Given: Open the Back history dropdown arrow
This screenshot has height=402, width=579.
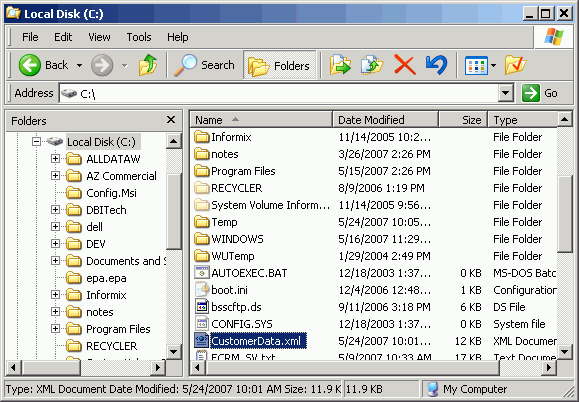Looking at the screenshot, I should 79,66.
